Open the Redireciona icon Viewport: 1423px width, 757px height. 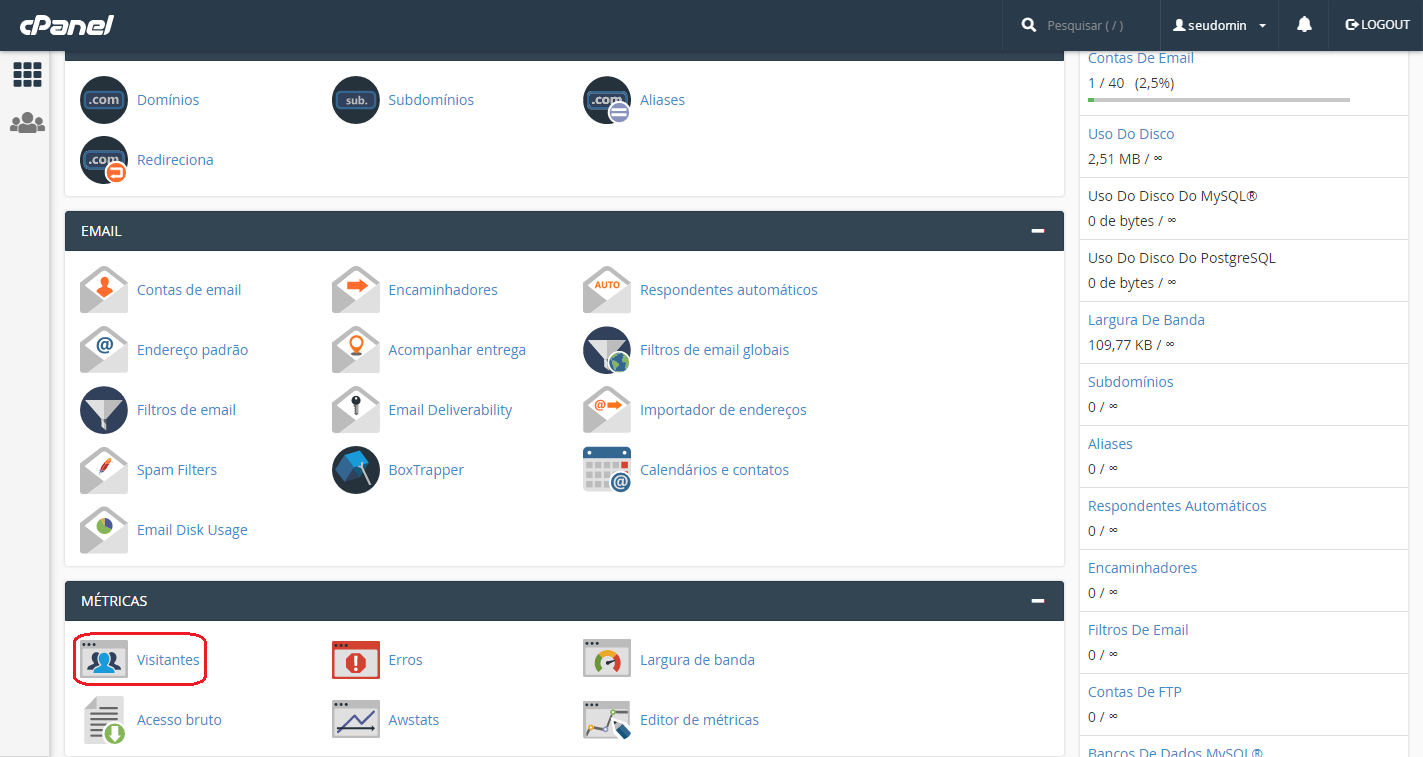[104, 160]
